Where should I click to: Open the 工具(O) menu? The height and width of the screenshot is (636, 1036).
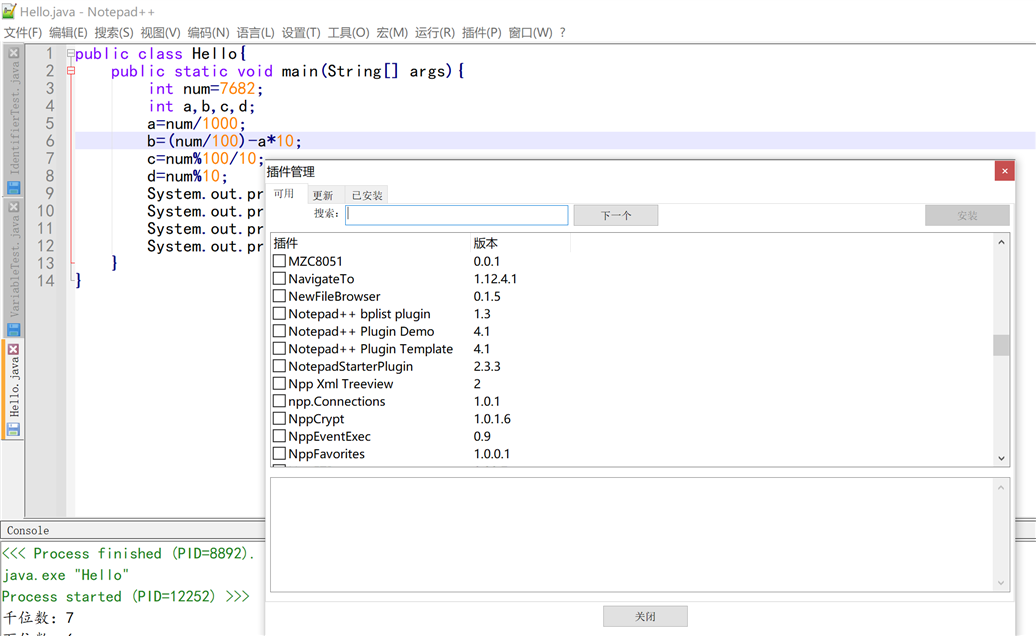point(348,32)
